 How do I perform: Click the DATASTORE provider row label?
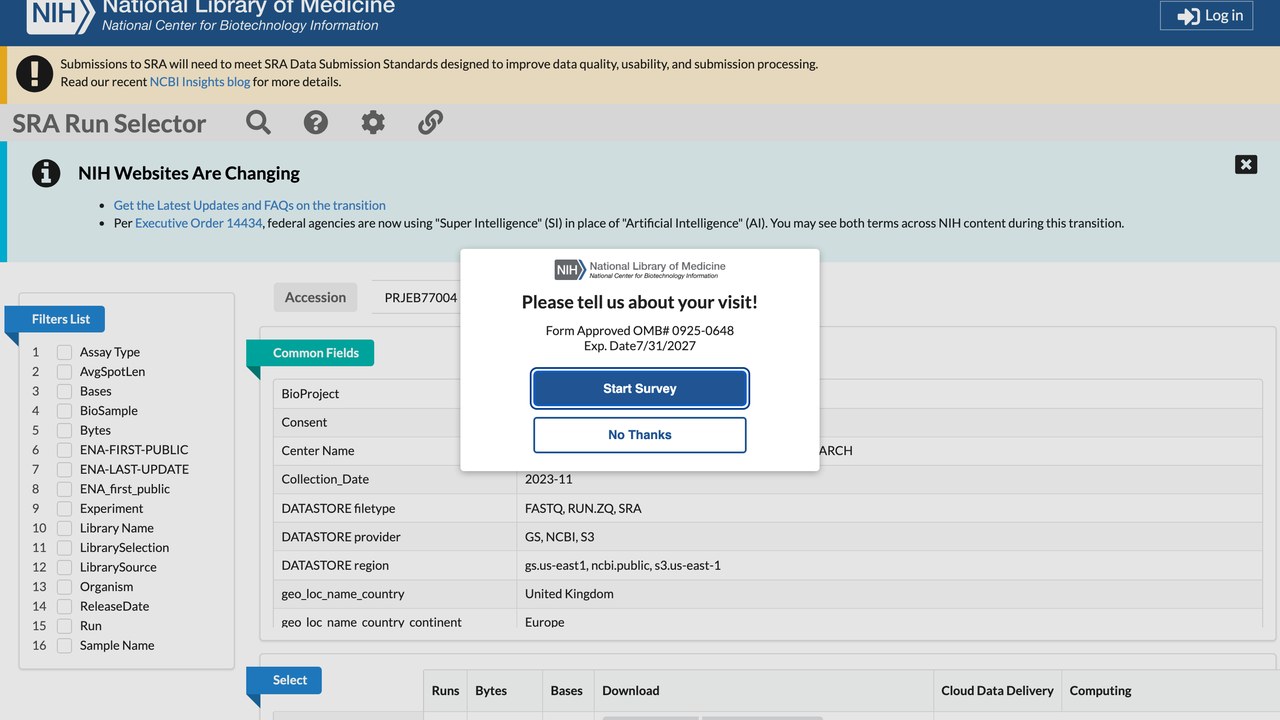(341, 537)
